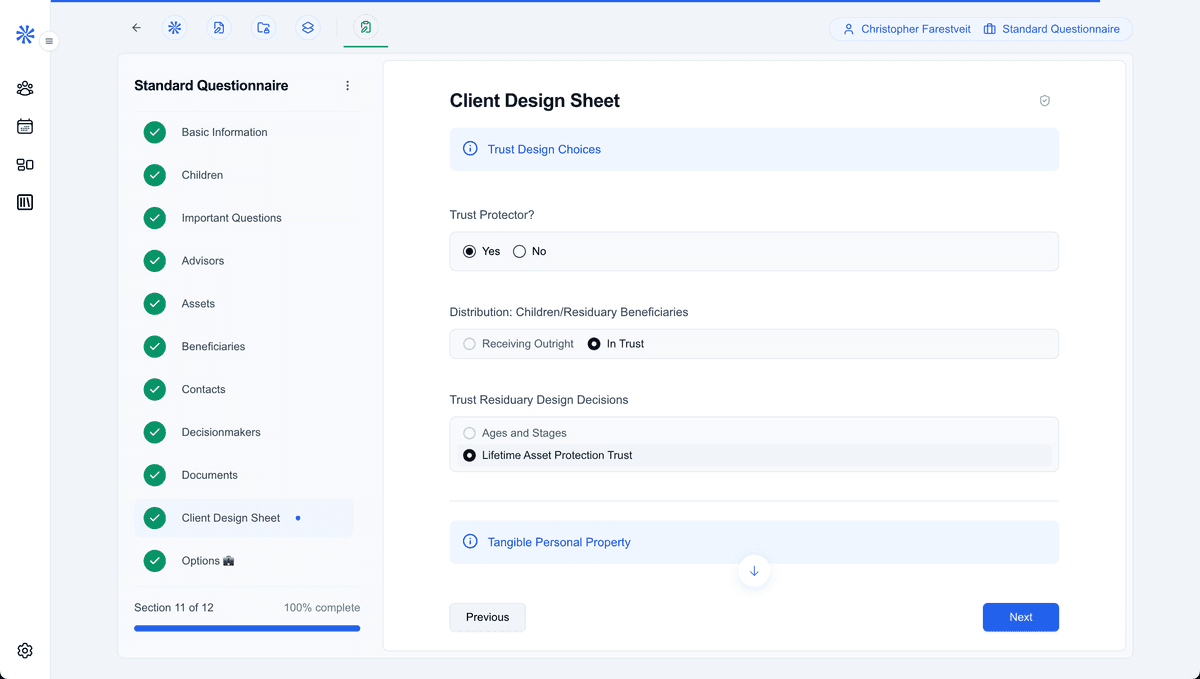Click the Next button

1020,617
